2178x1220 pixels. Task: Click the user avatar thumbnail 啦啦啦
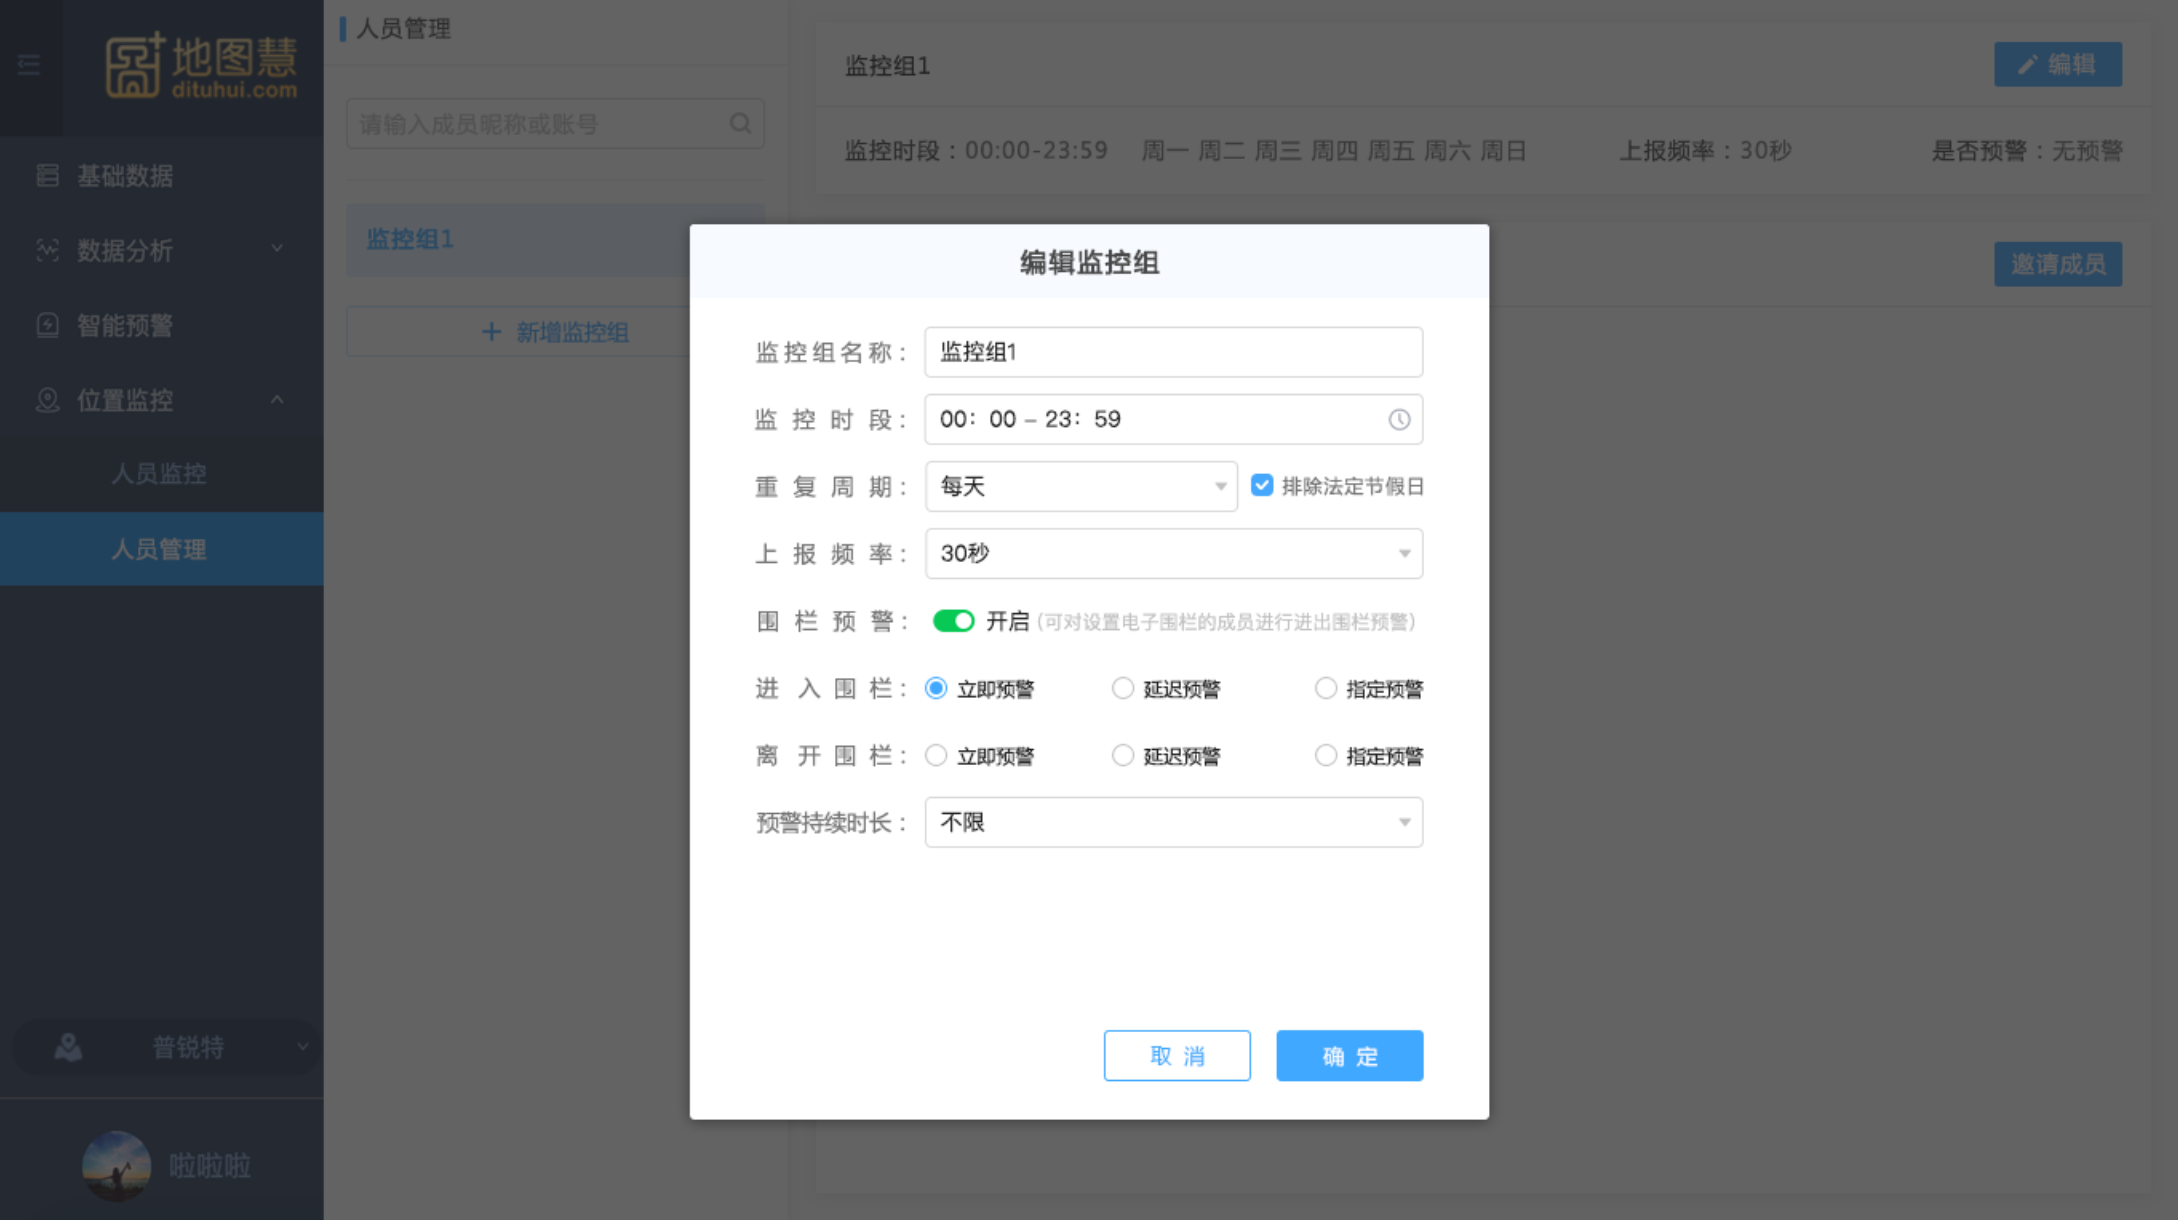click(116, 1165)
